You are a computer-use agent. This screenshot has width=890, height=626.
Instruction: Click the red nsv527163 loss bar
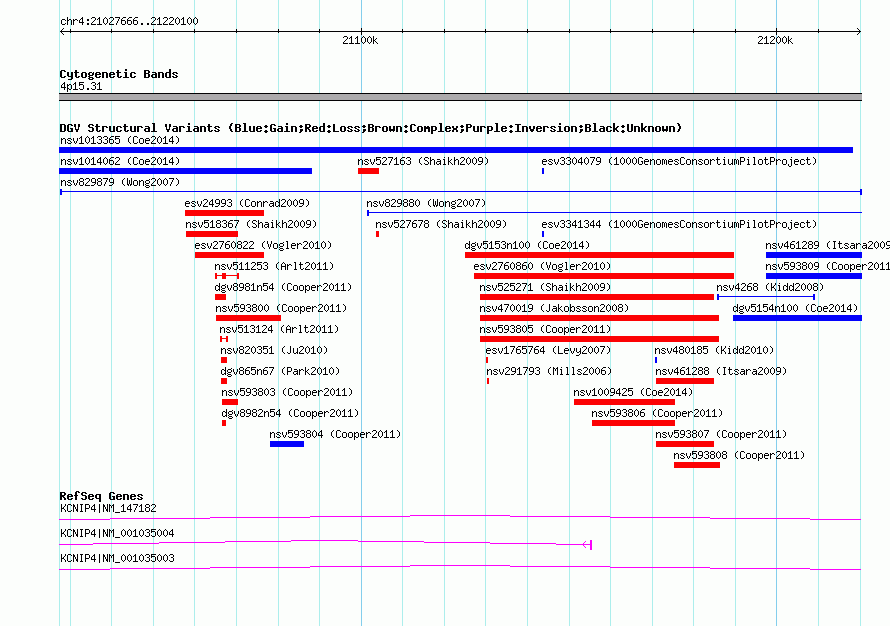[x=368, y=171]
